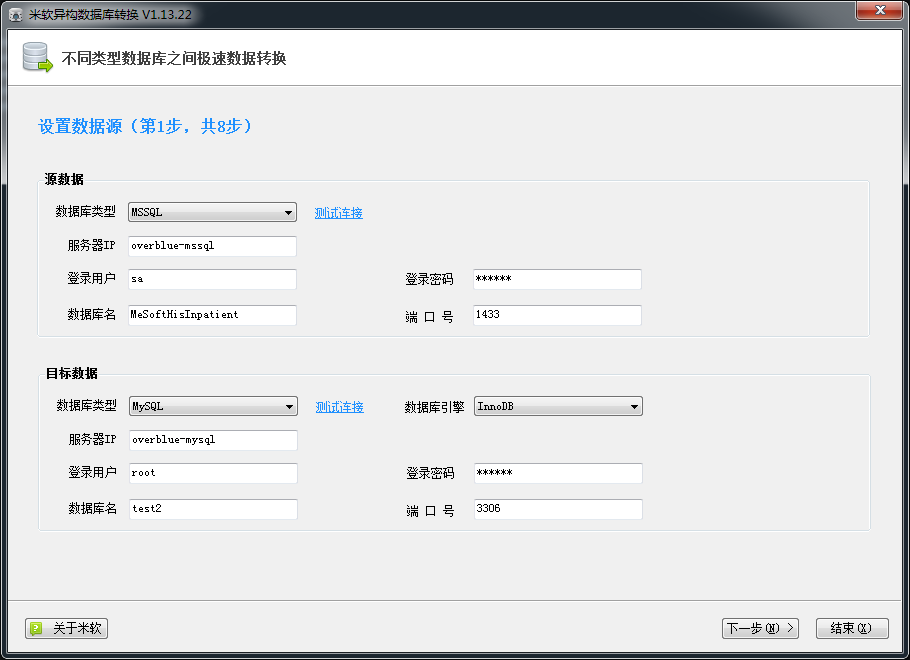Open target 数据库类型 MySQL dropdown
The width and height of the screenshot is (910, 660).
click(213, 406)
